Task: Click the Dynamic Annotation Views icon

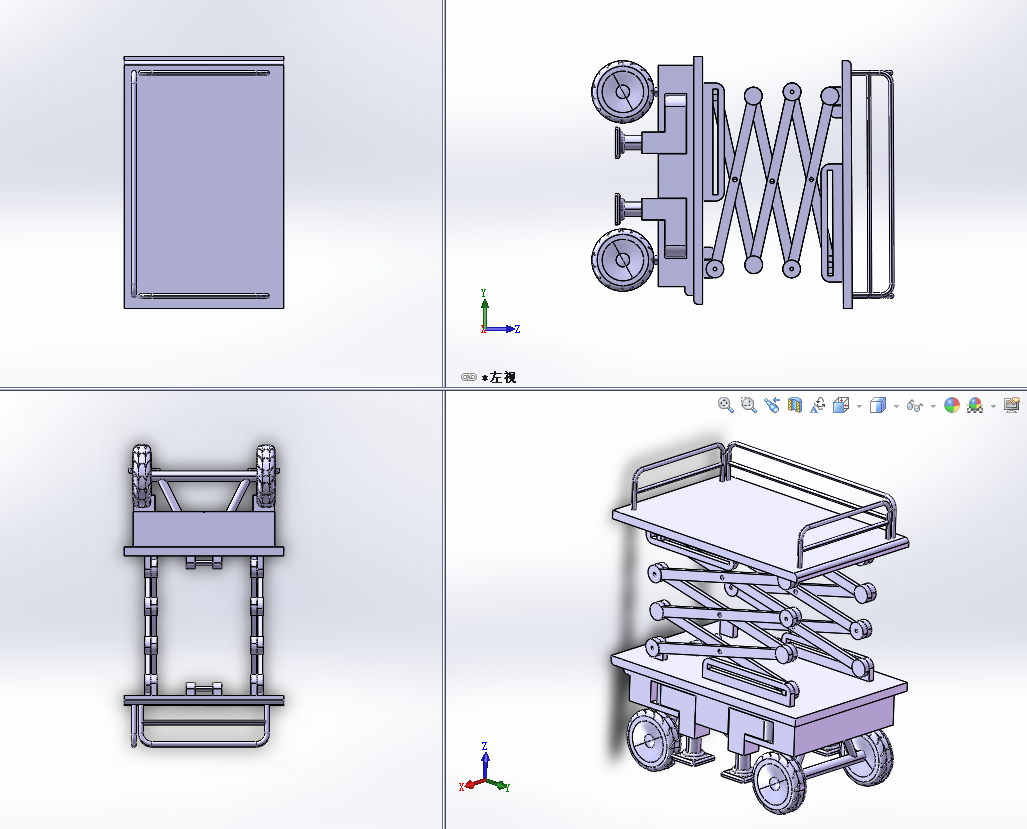Action: (x=817, y=405)
